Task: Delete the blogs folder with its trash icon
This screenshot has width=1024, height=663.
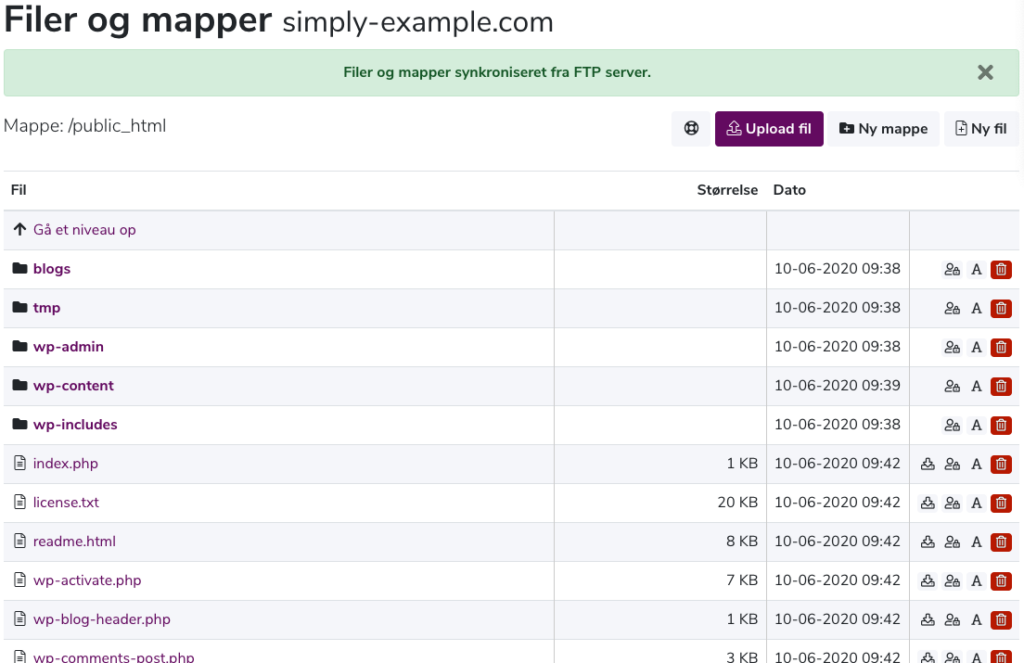Action: (x=1001, y=270)
